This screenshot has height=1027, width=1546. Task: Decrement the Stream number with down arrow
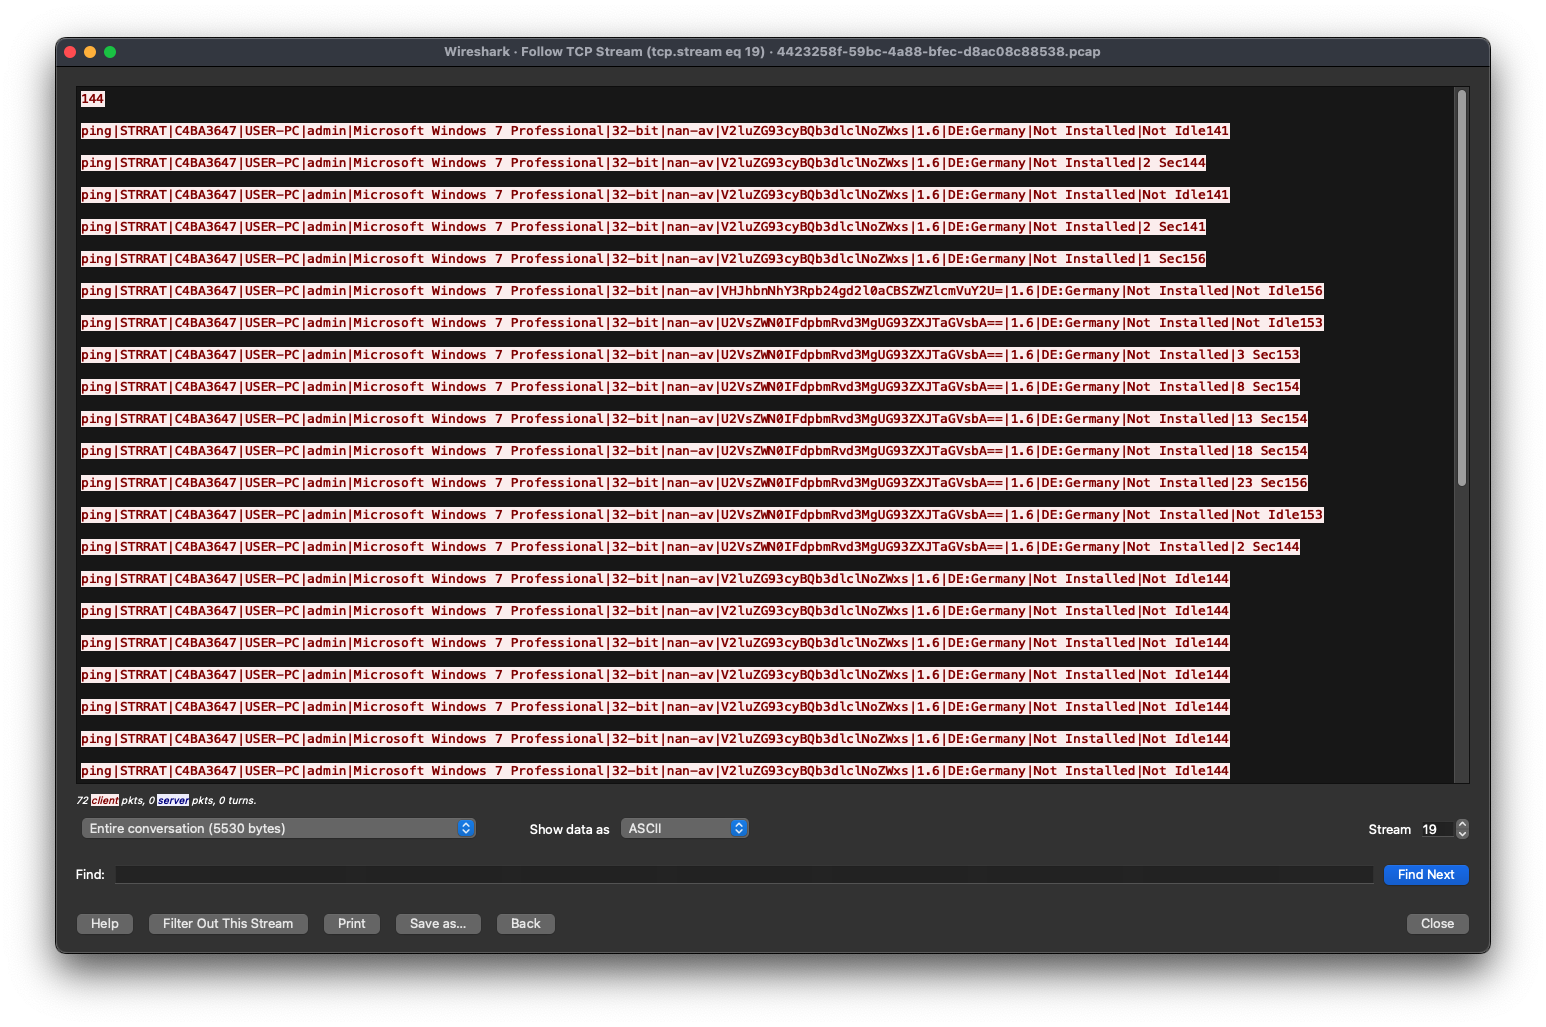point(1463,834)
